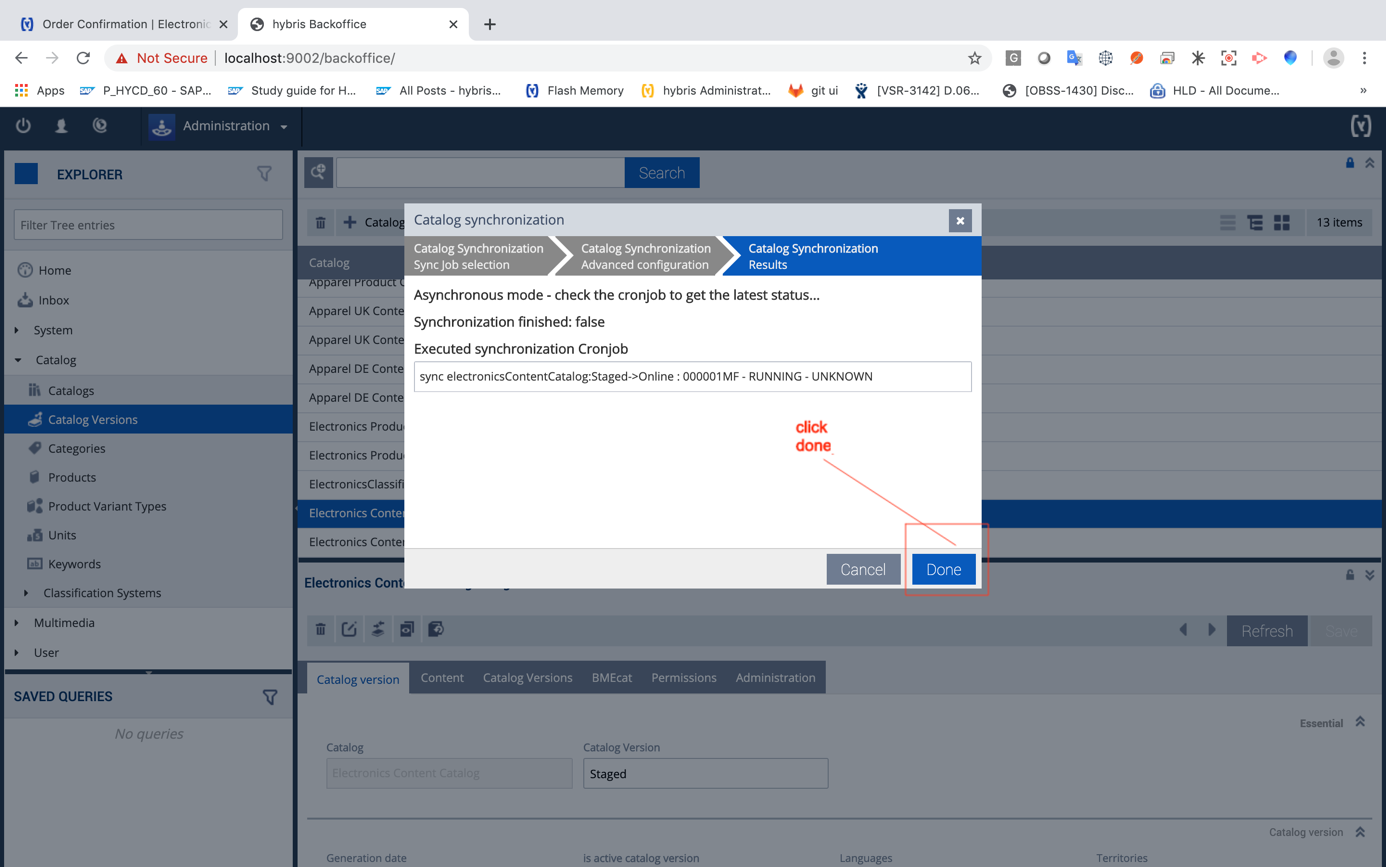
Task: Collapse the Essential section
Action: click(1360, 722)
